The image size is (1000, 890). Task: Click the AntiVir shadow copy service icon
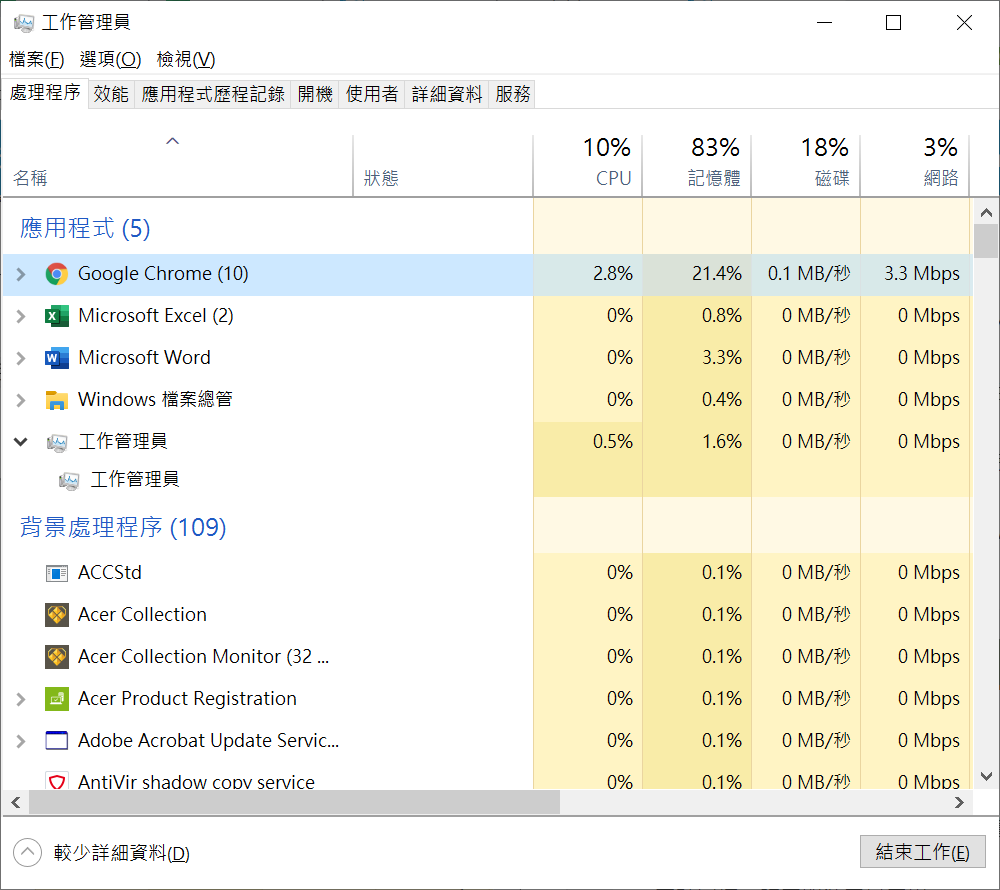[x=57, y=781]
